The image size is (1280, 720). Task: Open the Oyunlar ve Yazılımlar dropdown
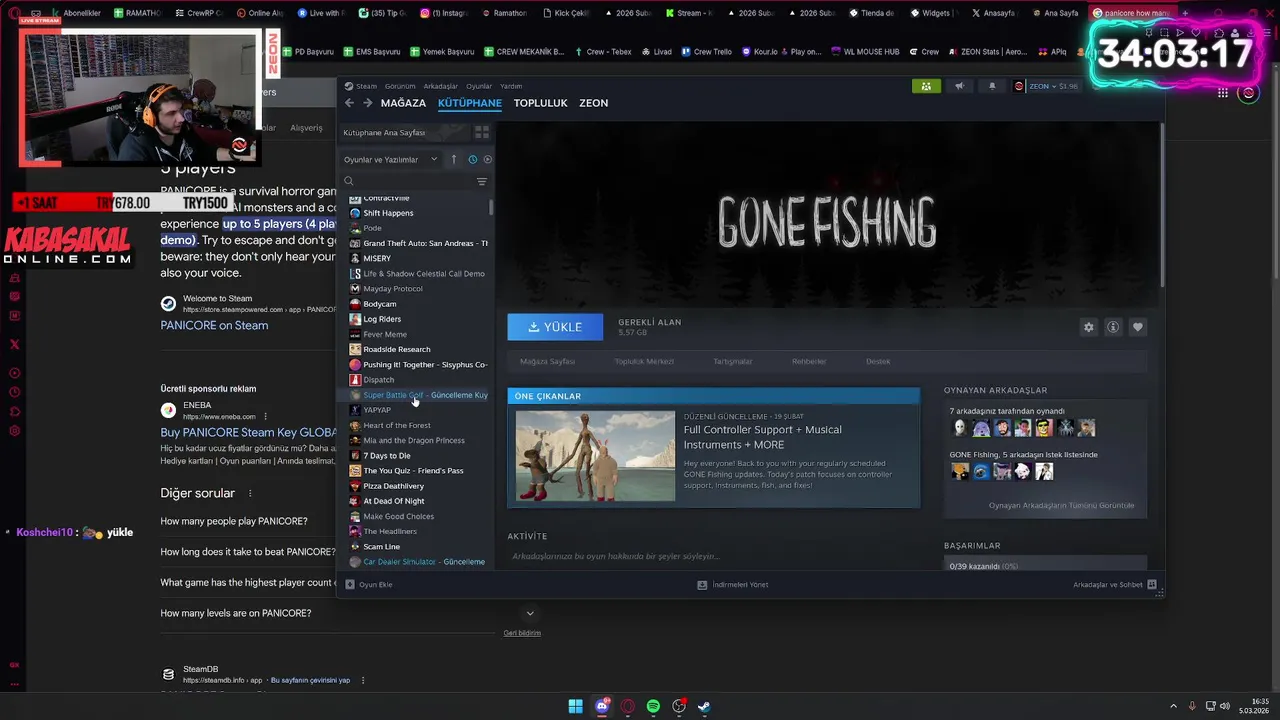click(x=391, y=159)
